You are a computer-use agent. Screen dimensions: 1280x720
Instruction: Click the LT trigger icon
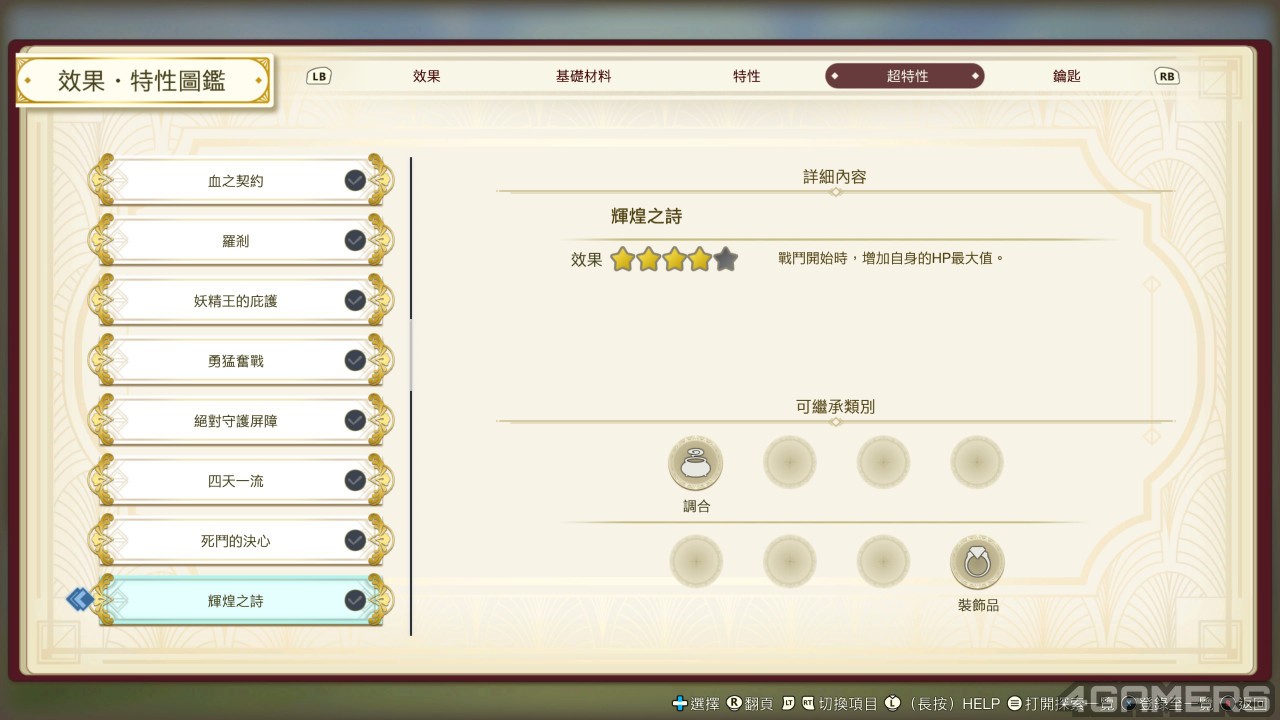790,704
